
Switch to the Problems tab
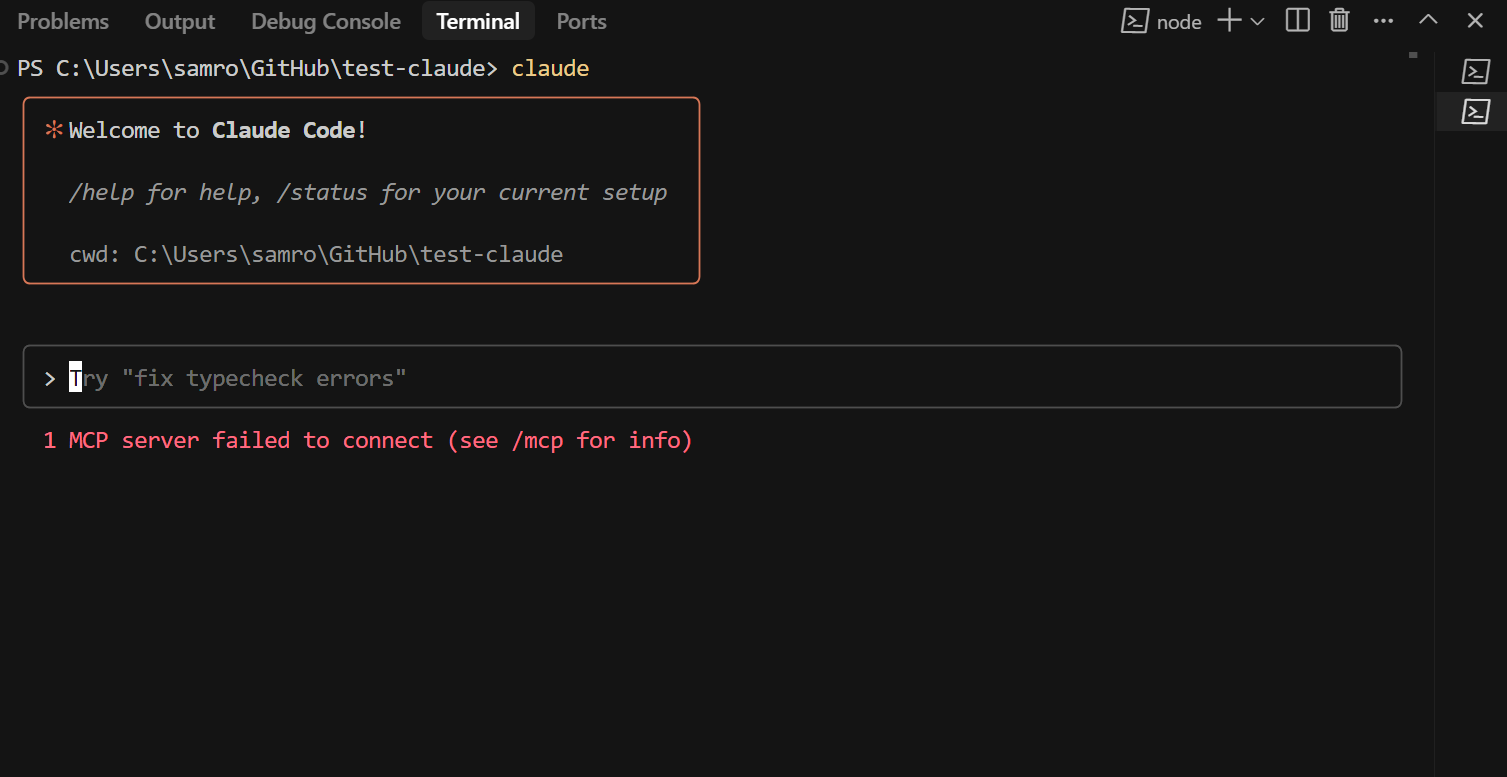tap(63, 21)
